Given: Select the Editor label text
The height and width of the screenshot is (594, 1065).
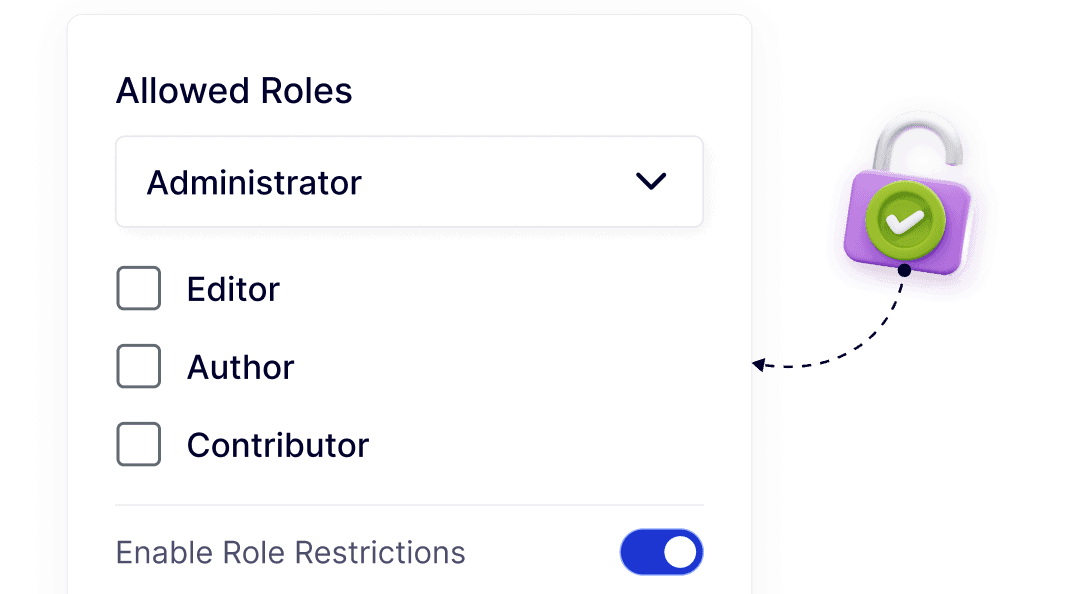Looking at the screenshot, I should [233, 290].
